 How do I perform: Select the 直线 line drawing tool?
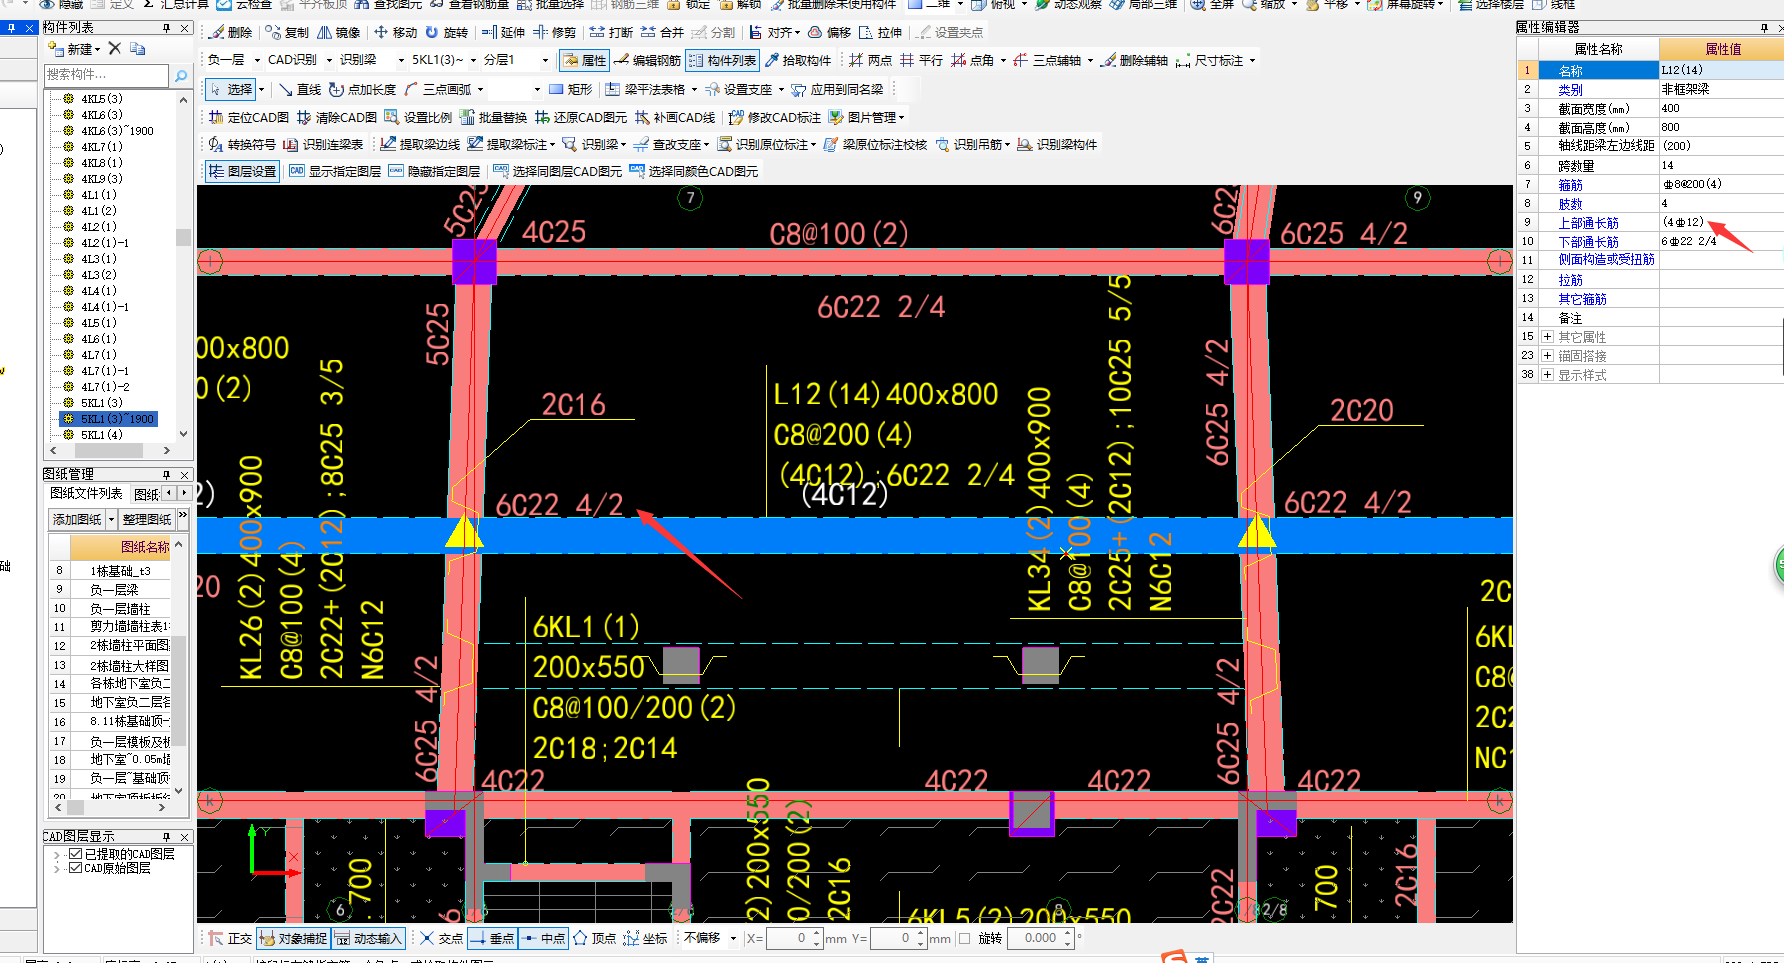pos(300,89)
